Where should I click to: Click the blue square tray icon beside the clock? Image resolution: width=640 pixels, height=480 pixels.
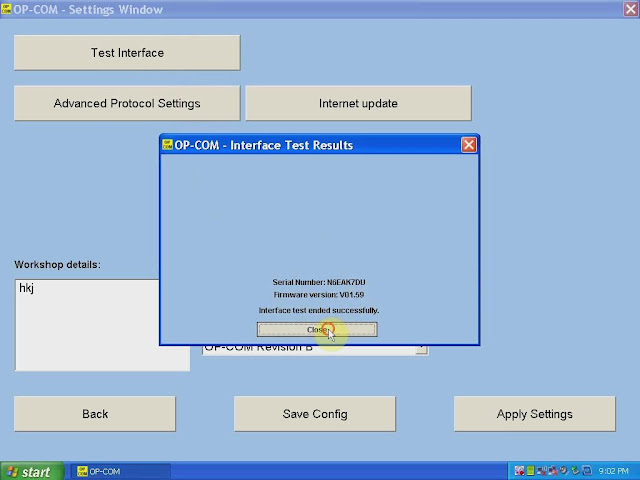tap(587, 471)
